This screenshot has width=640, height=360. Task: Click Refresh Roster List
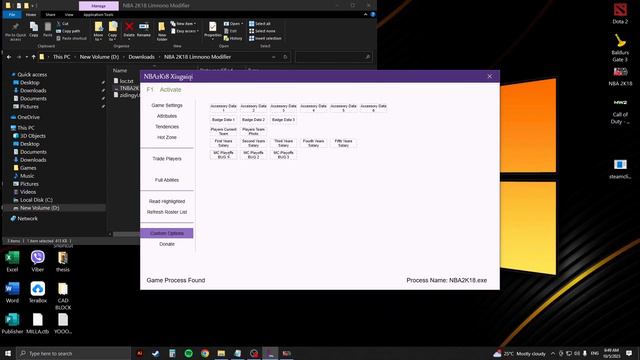pyautogui.click(x=167, y=212)
